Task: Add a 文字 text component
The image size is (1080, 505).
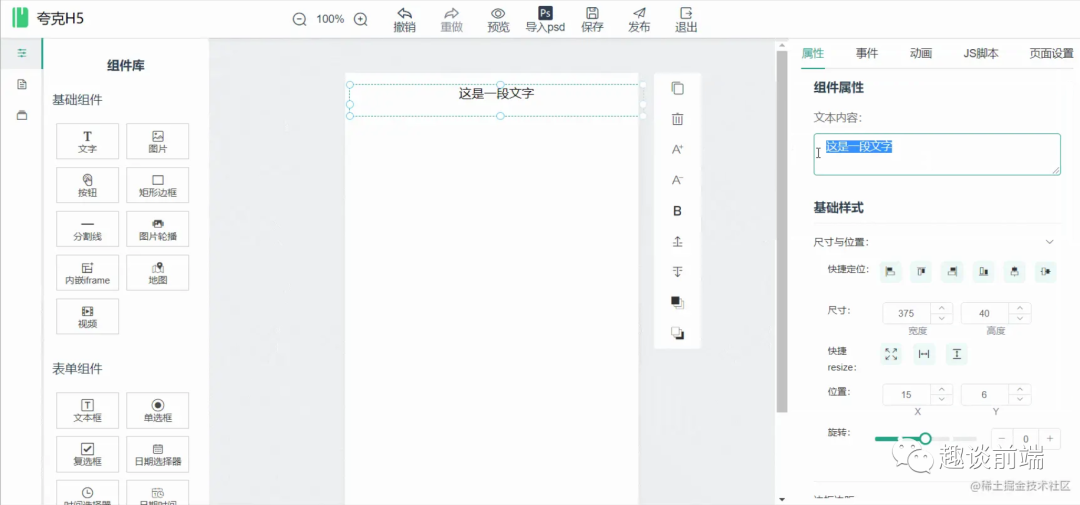Action: (87, 141)
